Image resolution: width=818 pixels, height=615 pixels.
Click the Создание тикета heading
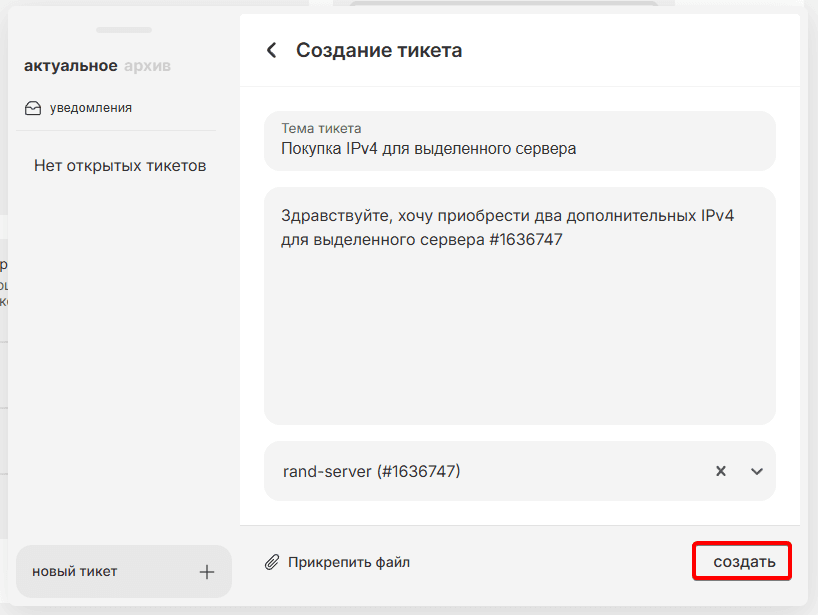[379, 50]
